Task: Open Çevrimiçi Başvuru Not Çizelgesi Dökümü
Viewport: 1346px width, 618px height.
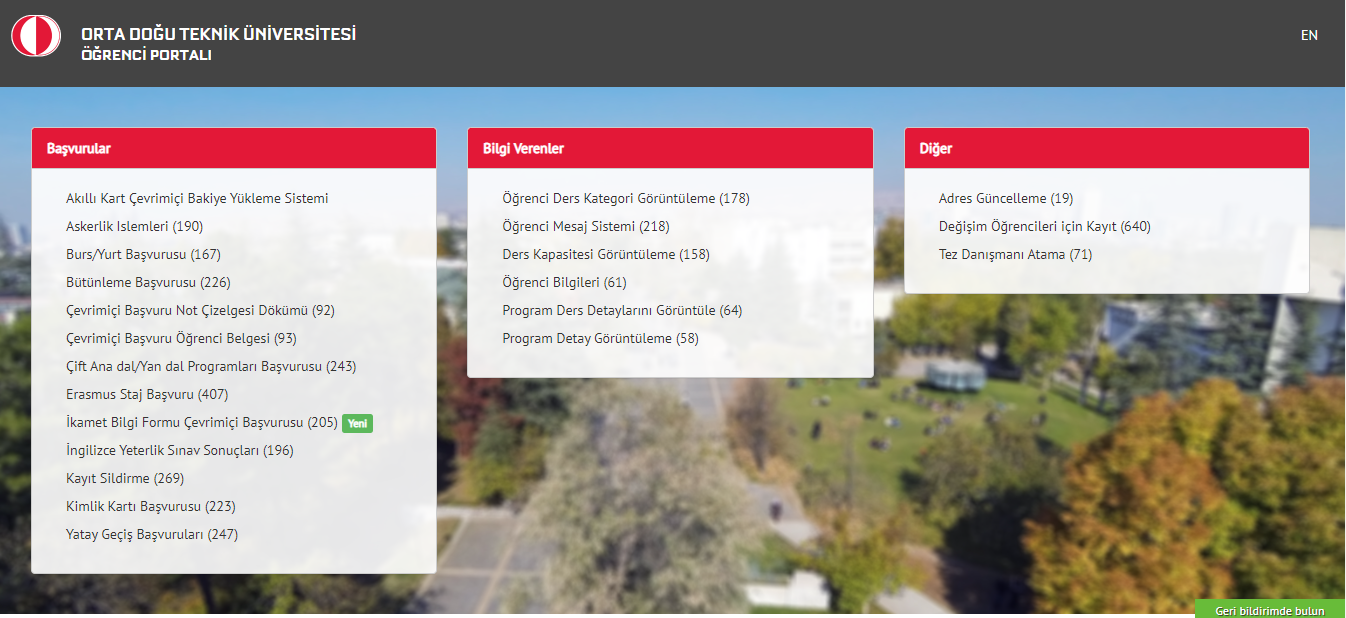Action: pyautogui.click(x=200, y=311)
